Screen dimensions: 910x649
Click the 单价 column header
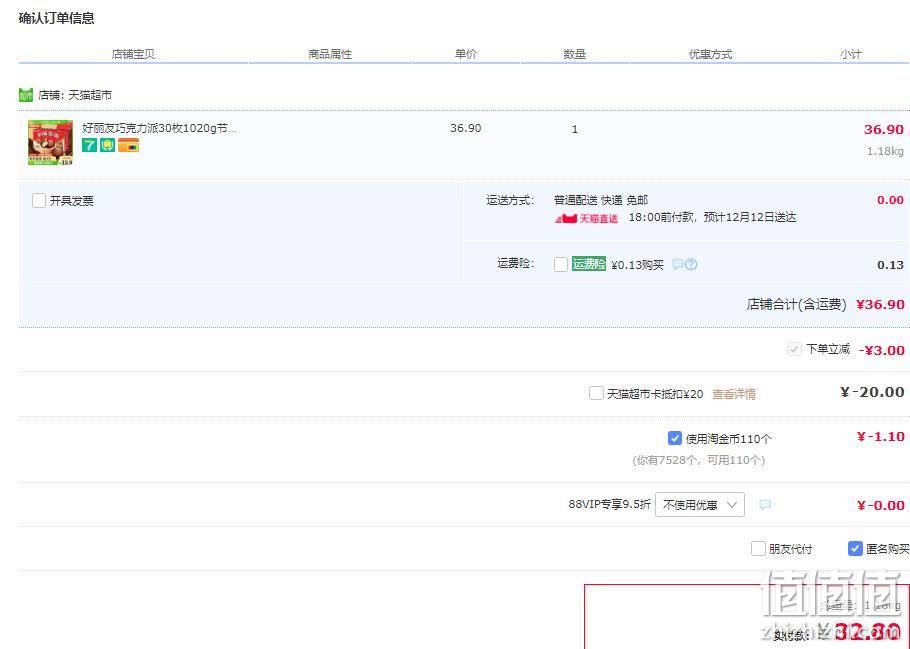click(x=465, y=54)
